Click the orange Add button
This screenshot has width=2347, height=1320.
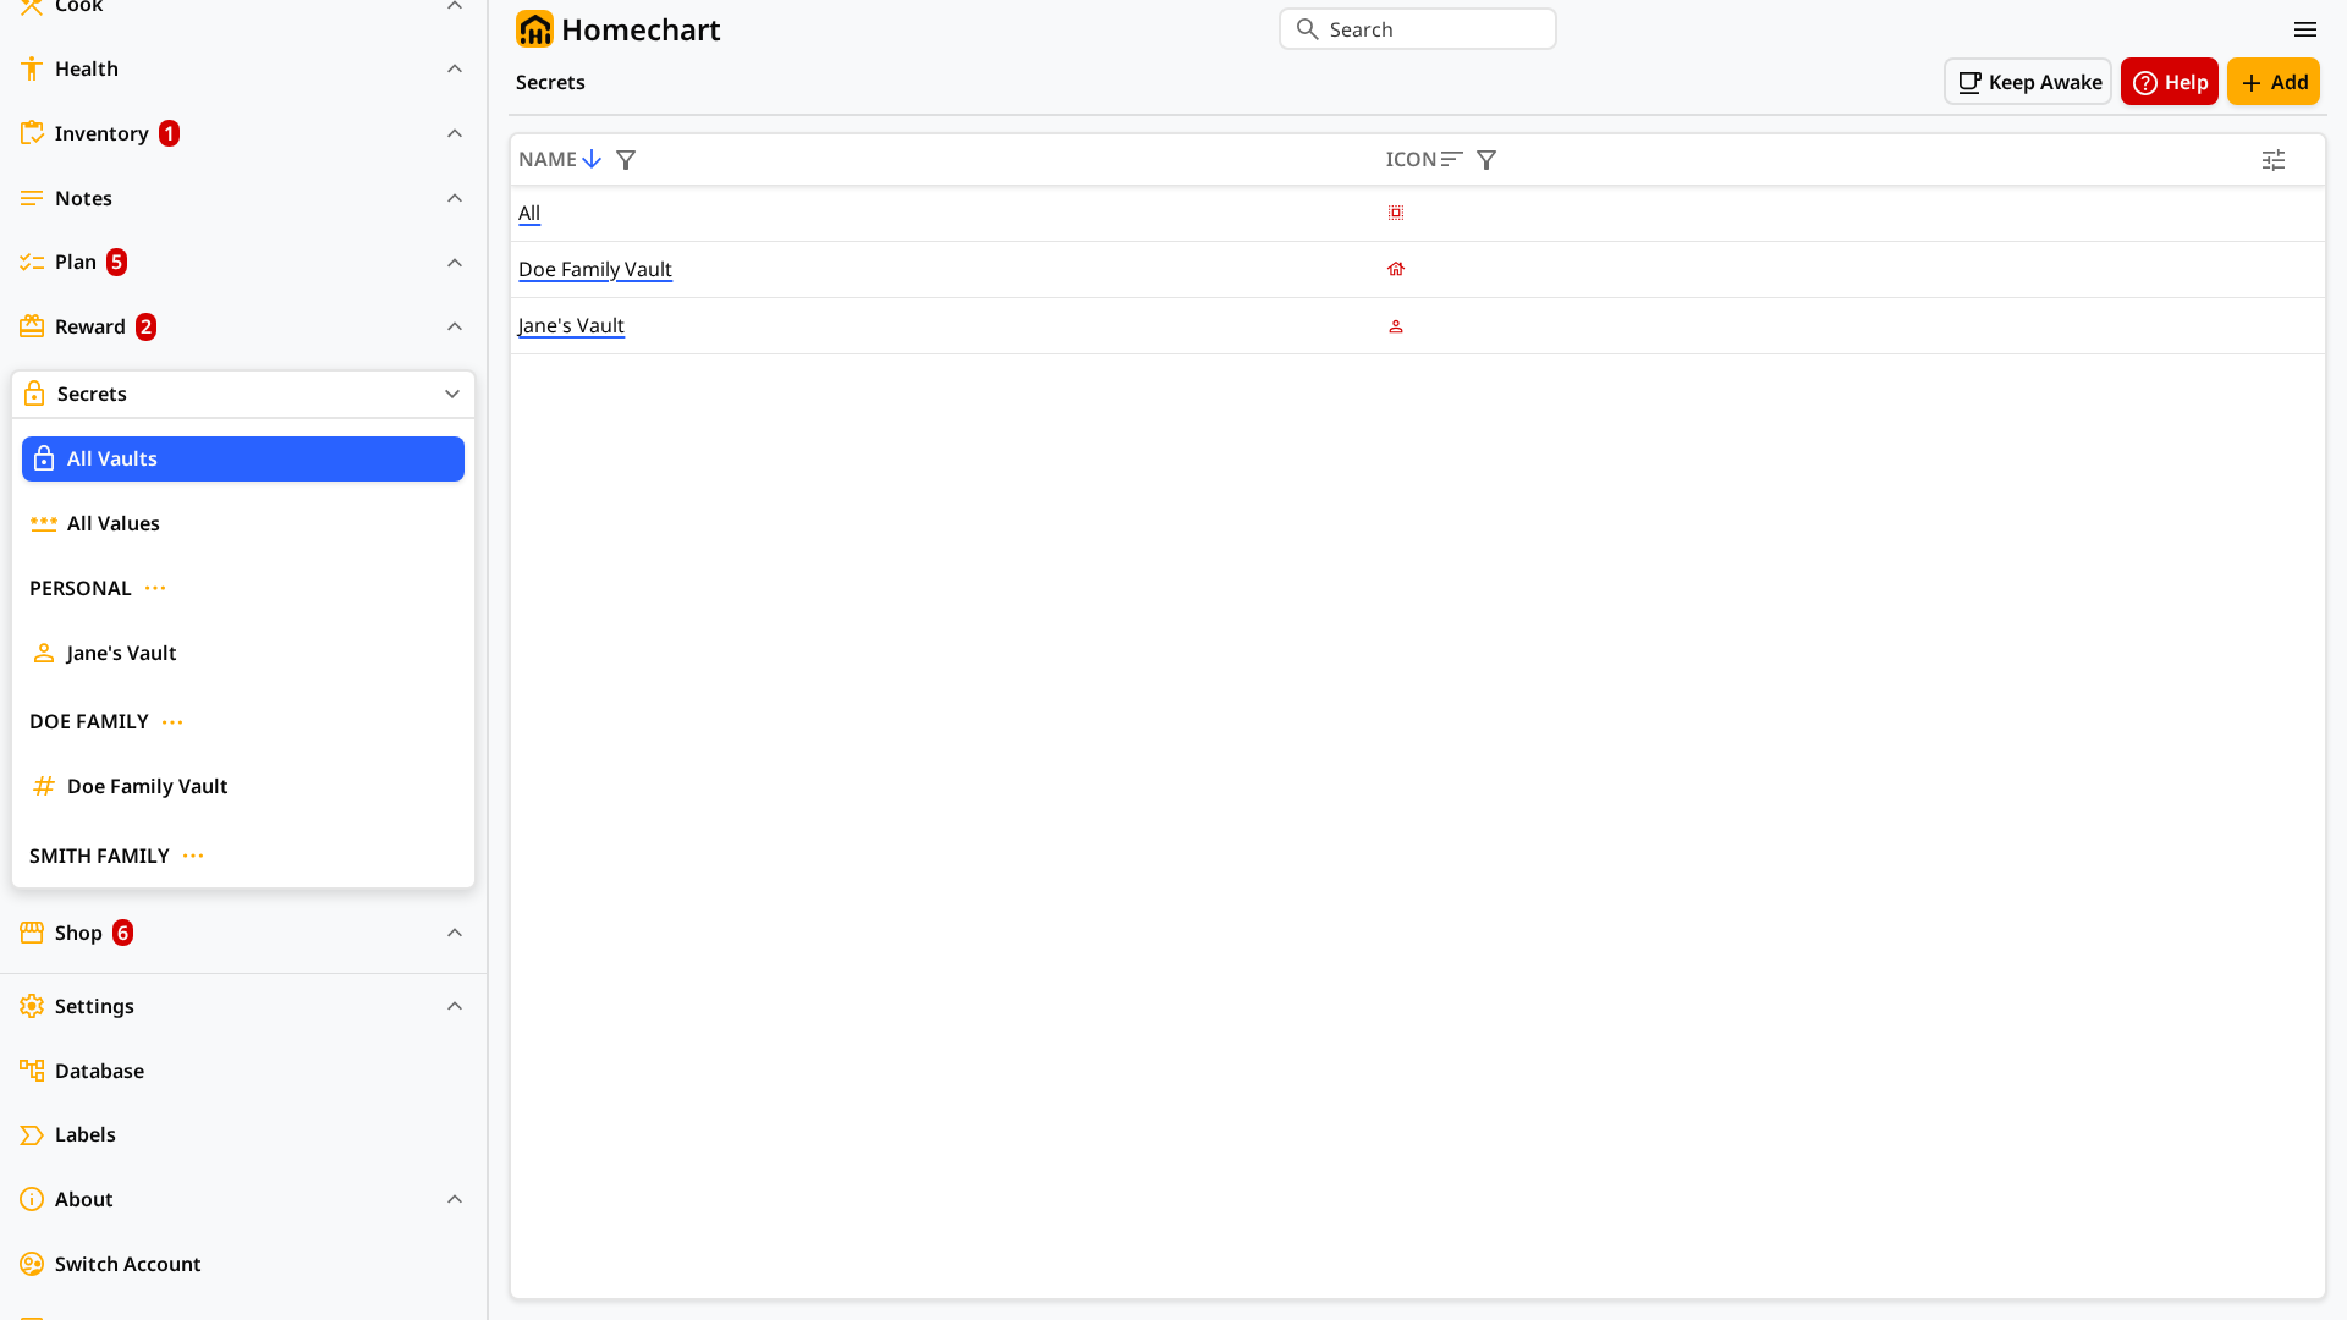point(2273,82)
